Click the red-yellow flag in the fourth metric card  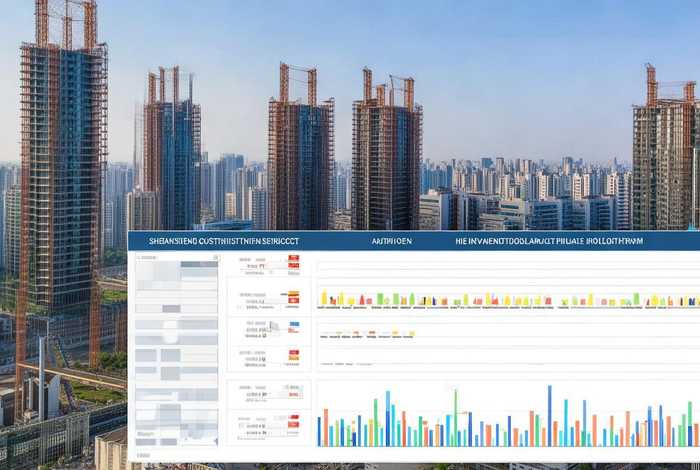click(293, 355)
